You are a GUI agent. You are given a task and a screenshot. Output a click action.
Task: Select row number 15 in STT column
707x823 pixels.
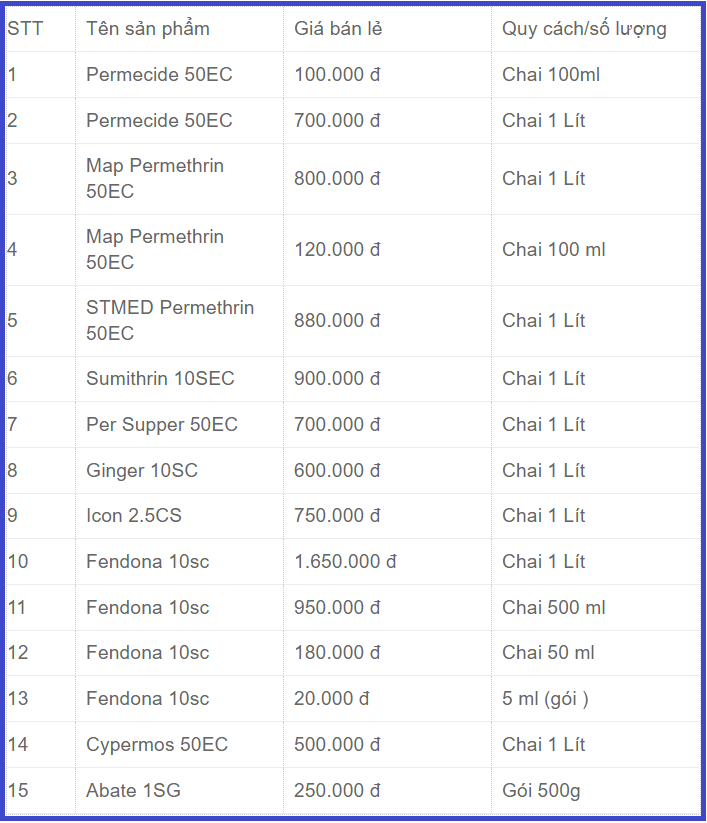tap(18, 791)
